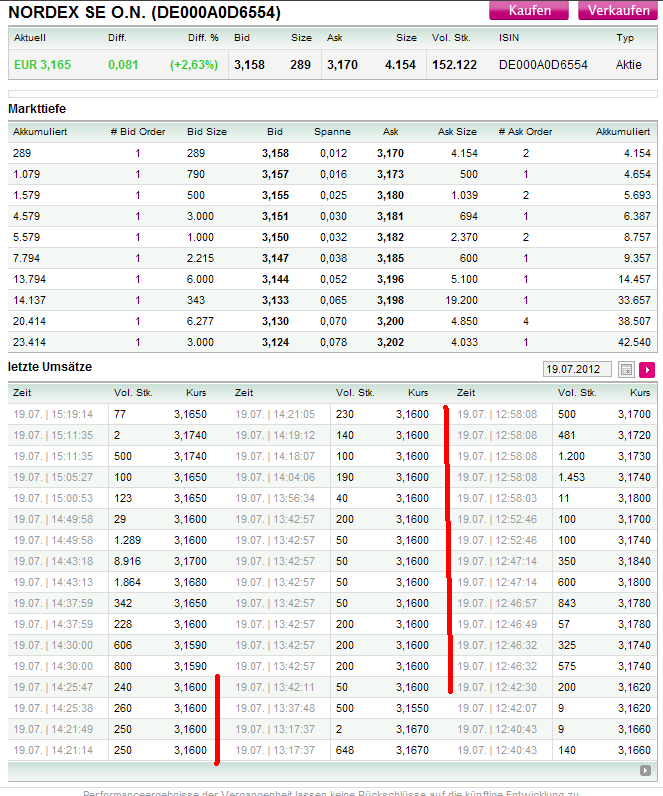663x796 pixels.
Task: Click the ask price 3,202 in Markttiefe
Action: coord(390,343)
